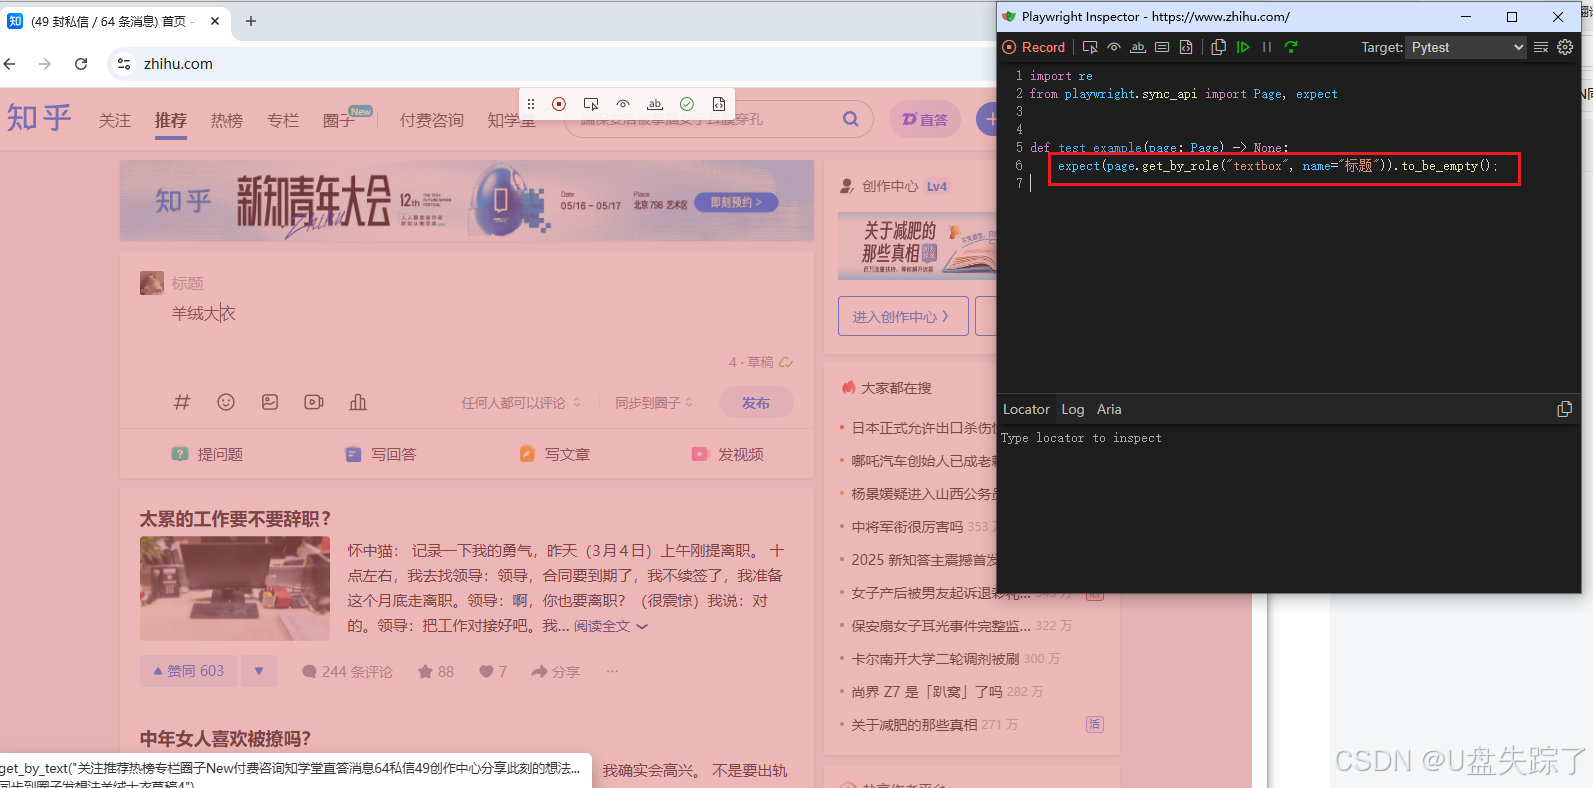Click the 发视频 option
Screen dimensions: 1593x788
728,454
